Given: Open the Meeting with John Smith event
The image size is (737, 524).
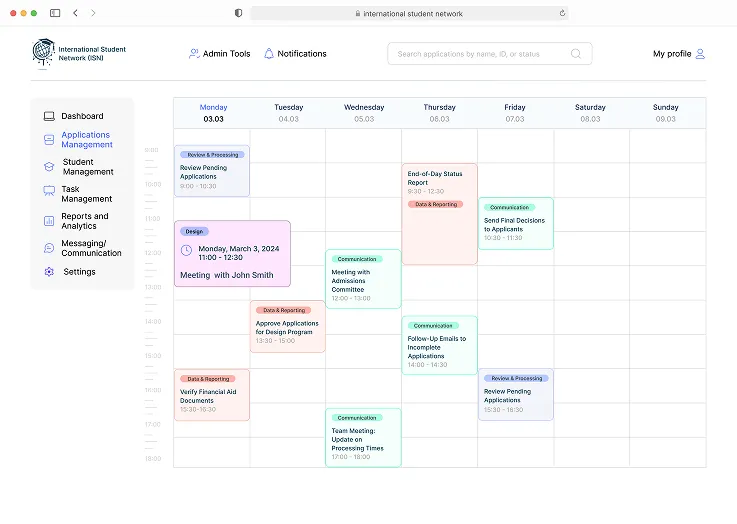Looking at the screenshot, I should [x=232, y=254].
